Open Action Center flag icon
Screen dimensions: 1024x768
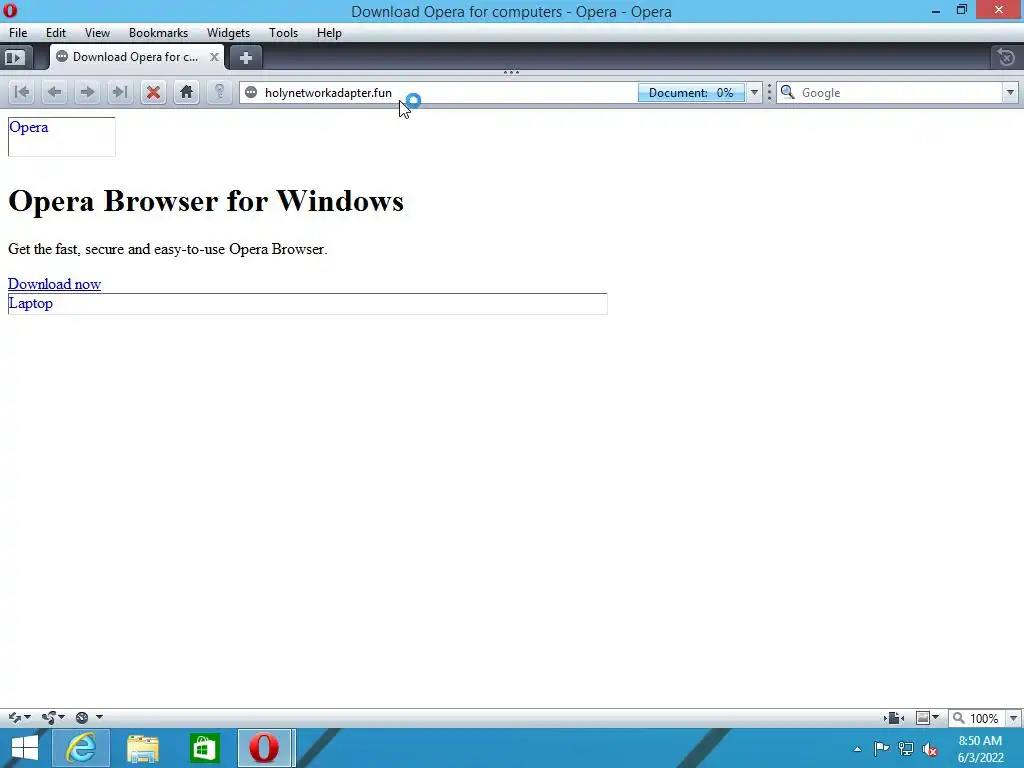tap(881, 749)
